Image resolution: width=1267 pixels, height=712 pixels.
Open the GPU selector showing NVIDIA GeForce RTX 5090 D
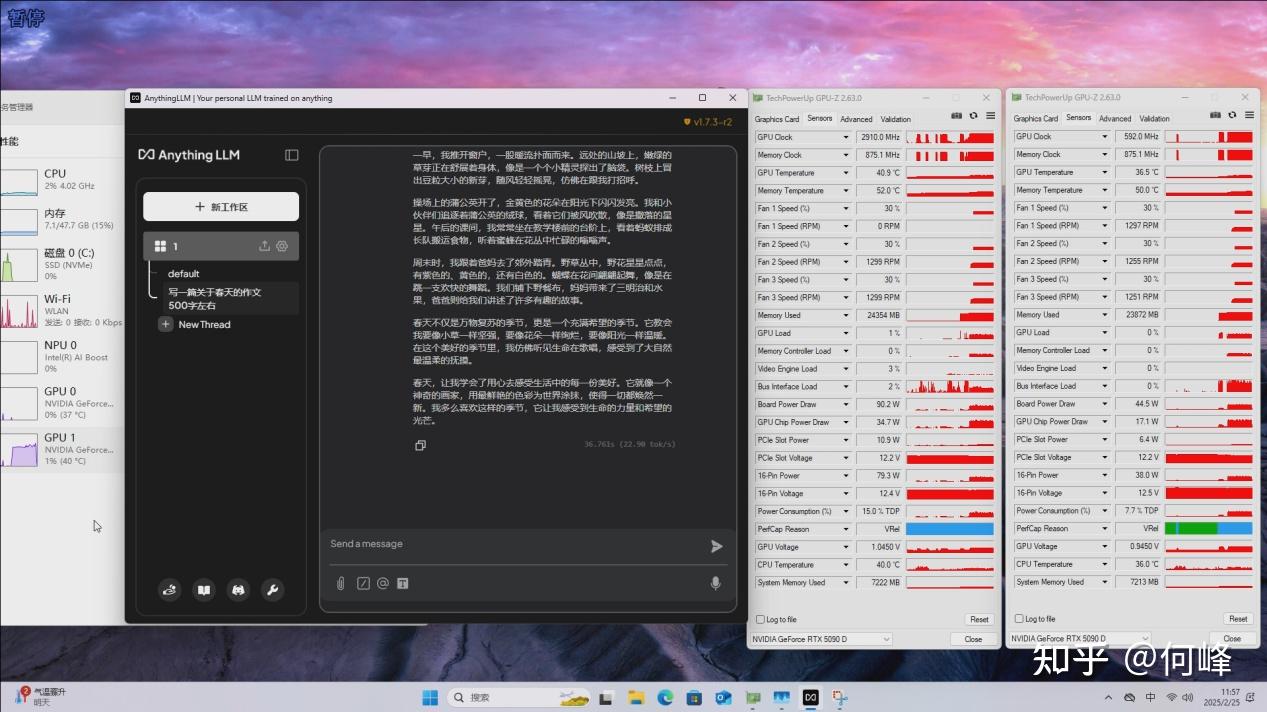pyautogui.click(x=820, y=638)
